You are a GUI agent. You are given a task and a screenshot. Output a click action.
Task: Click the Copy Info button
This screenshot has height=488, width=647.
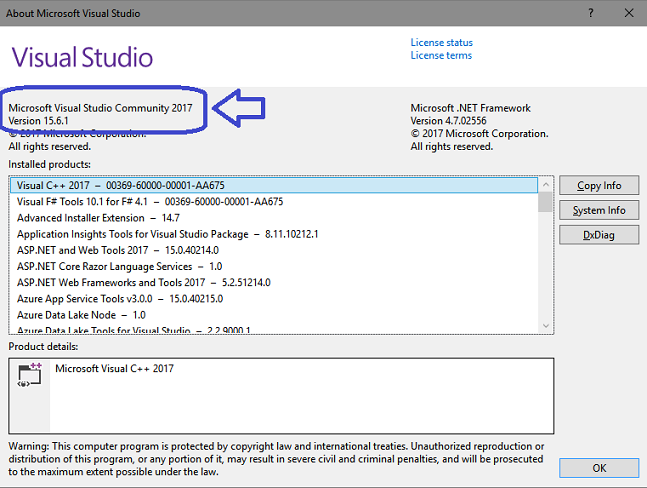599,186
